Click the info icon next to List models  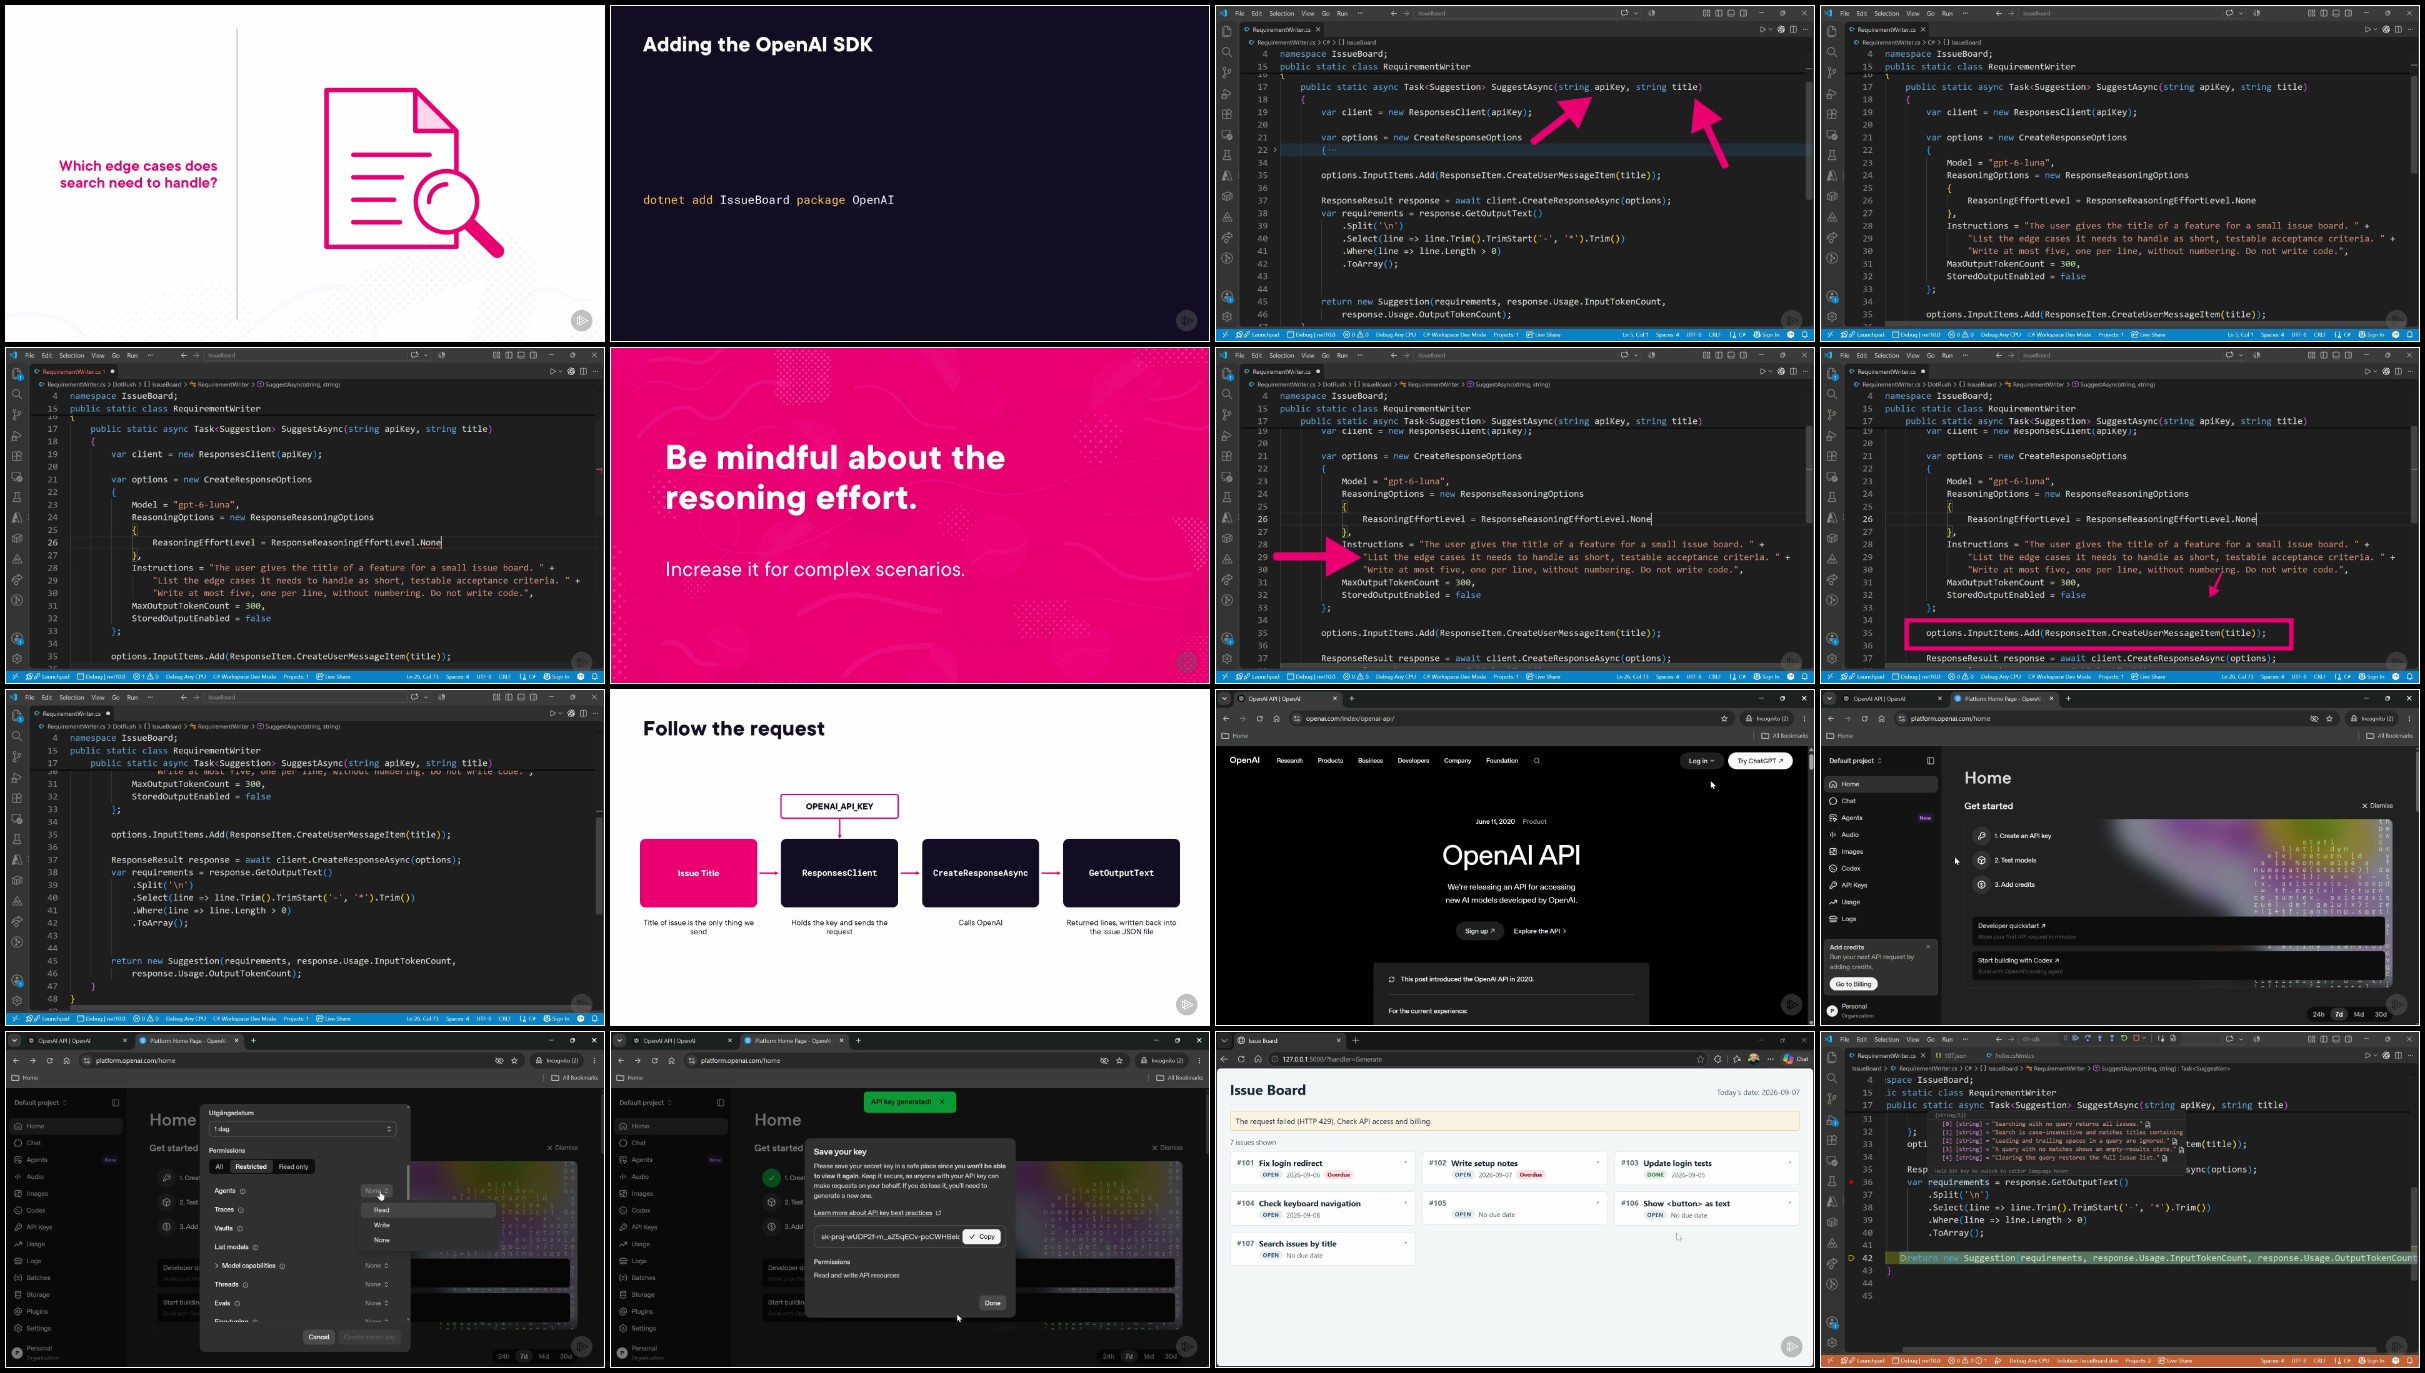256,1247
